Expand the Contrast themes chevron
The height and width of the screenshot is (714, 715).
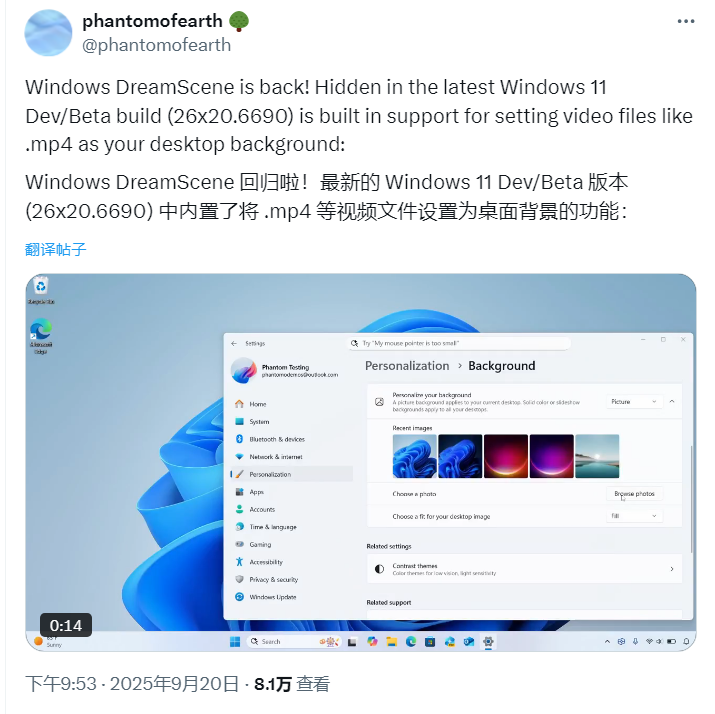[672, 569]
